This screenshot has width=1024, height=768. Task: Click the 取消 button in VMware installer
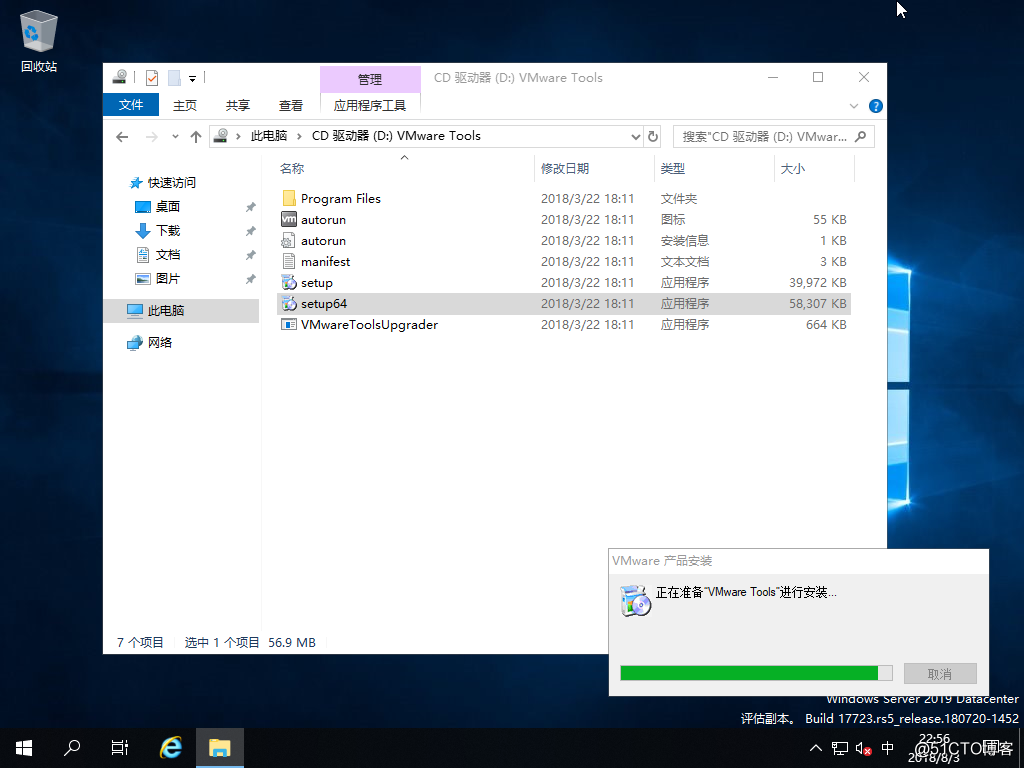pos(940,673)
